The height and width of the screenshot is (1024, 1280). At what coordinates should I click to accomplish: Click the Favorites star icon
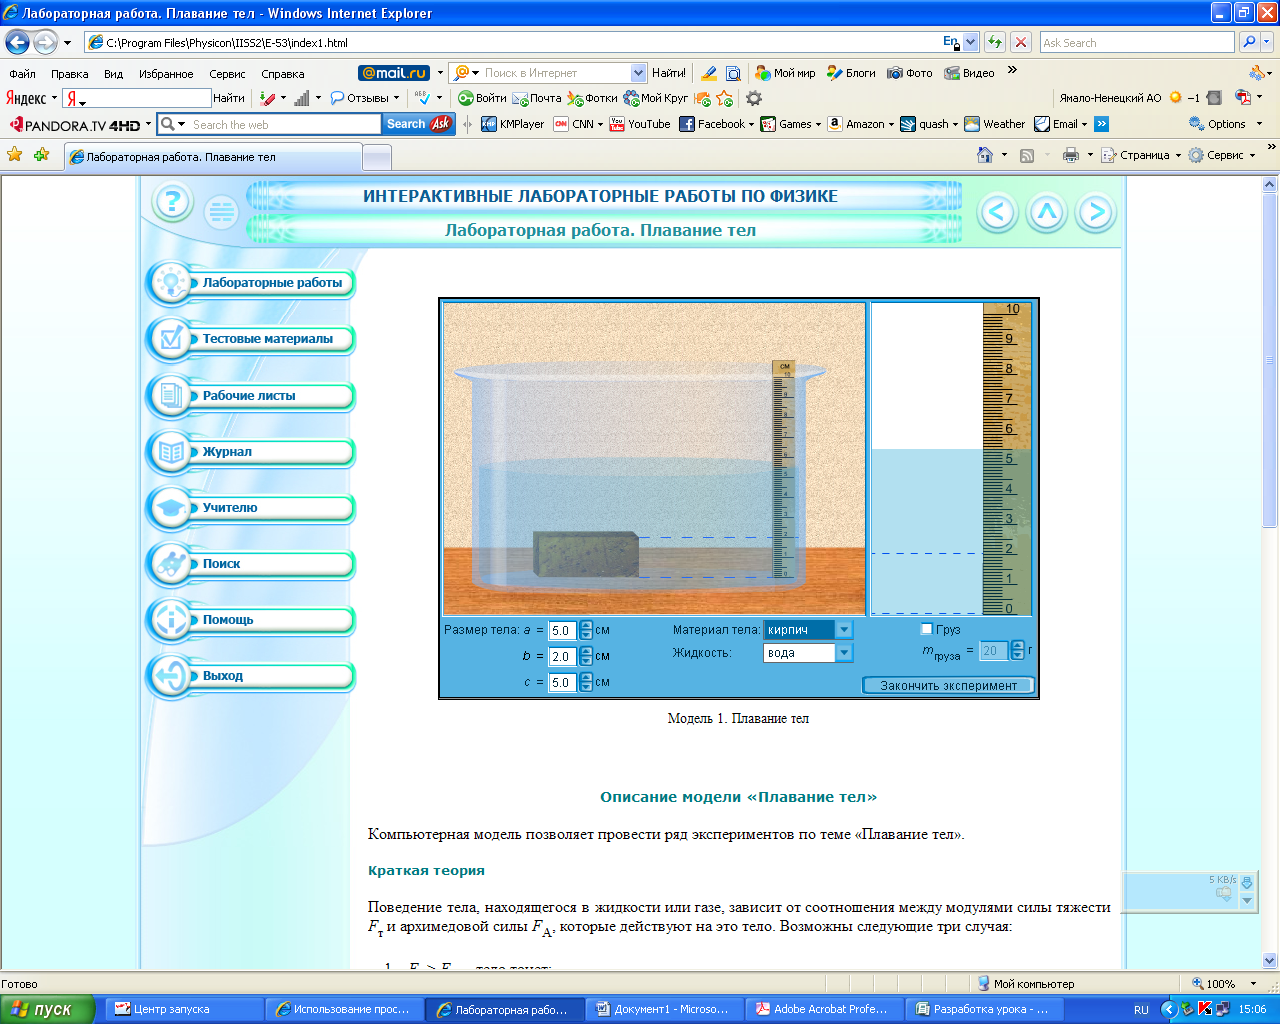pyautogui.click(x=15, y=155)
